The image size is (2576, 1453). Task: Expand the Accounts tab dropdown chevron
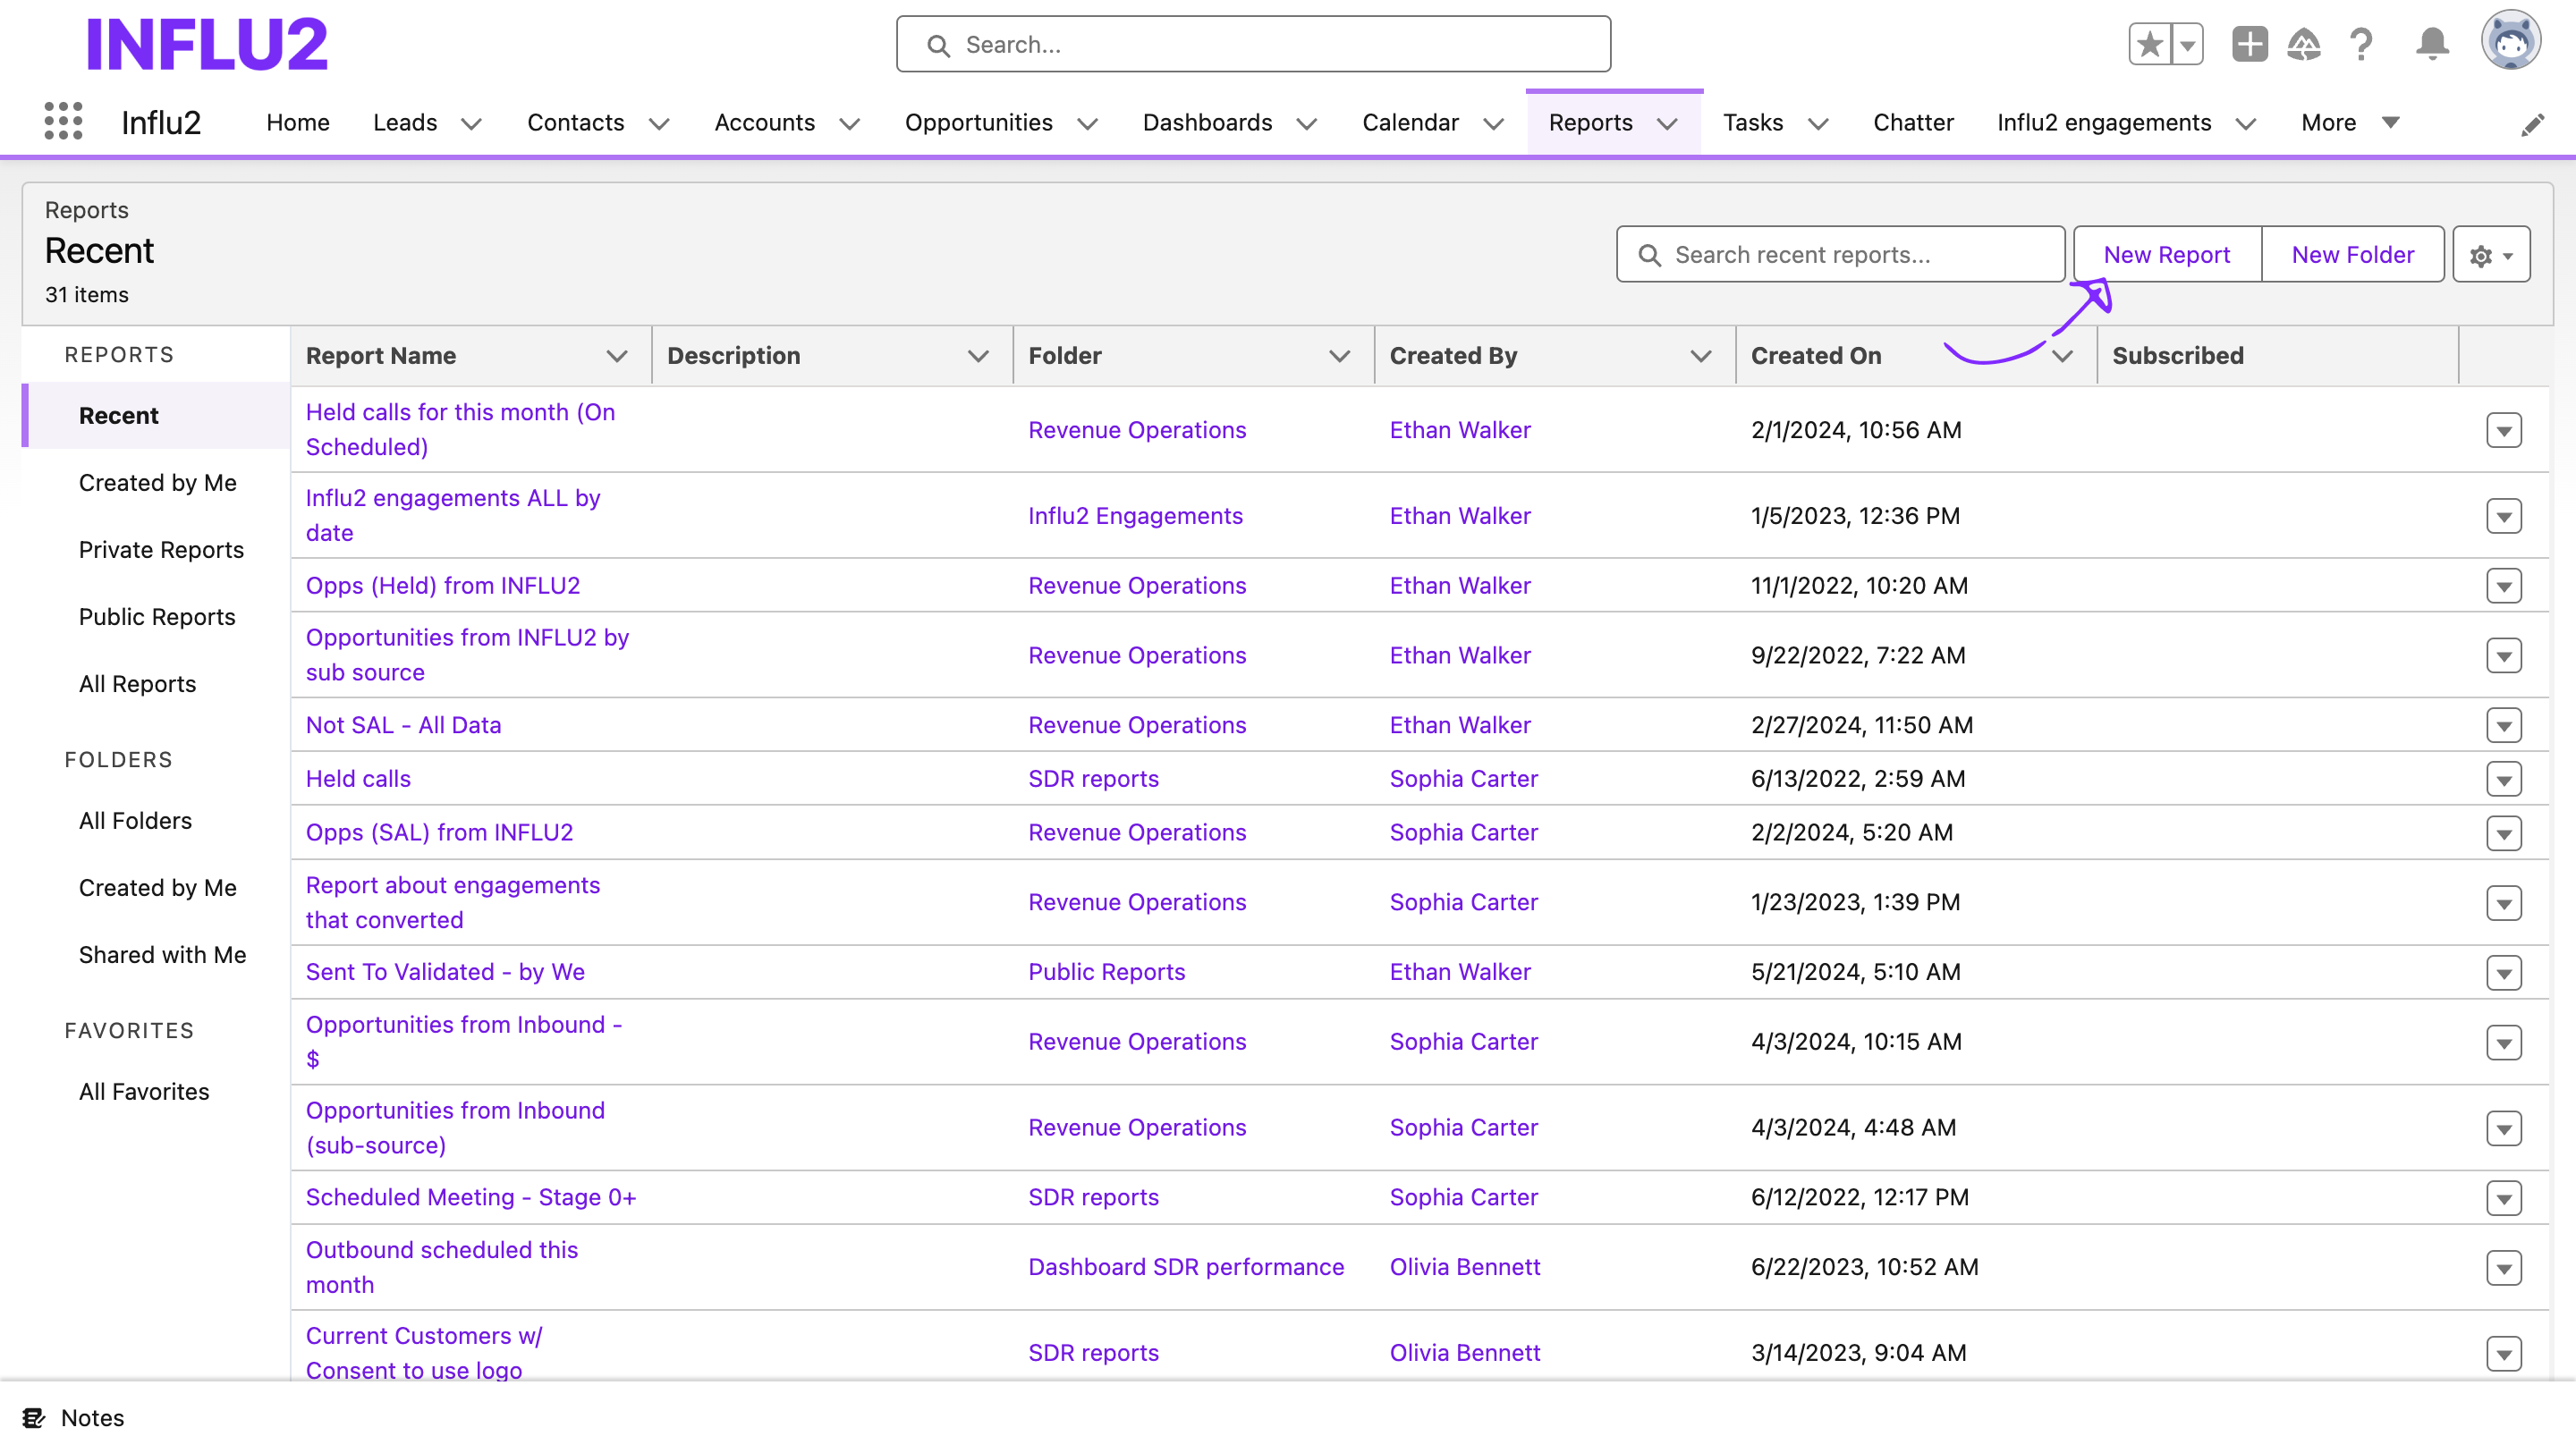849,124
